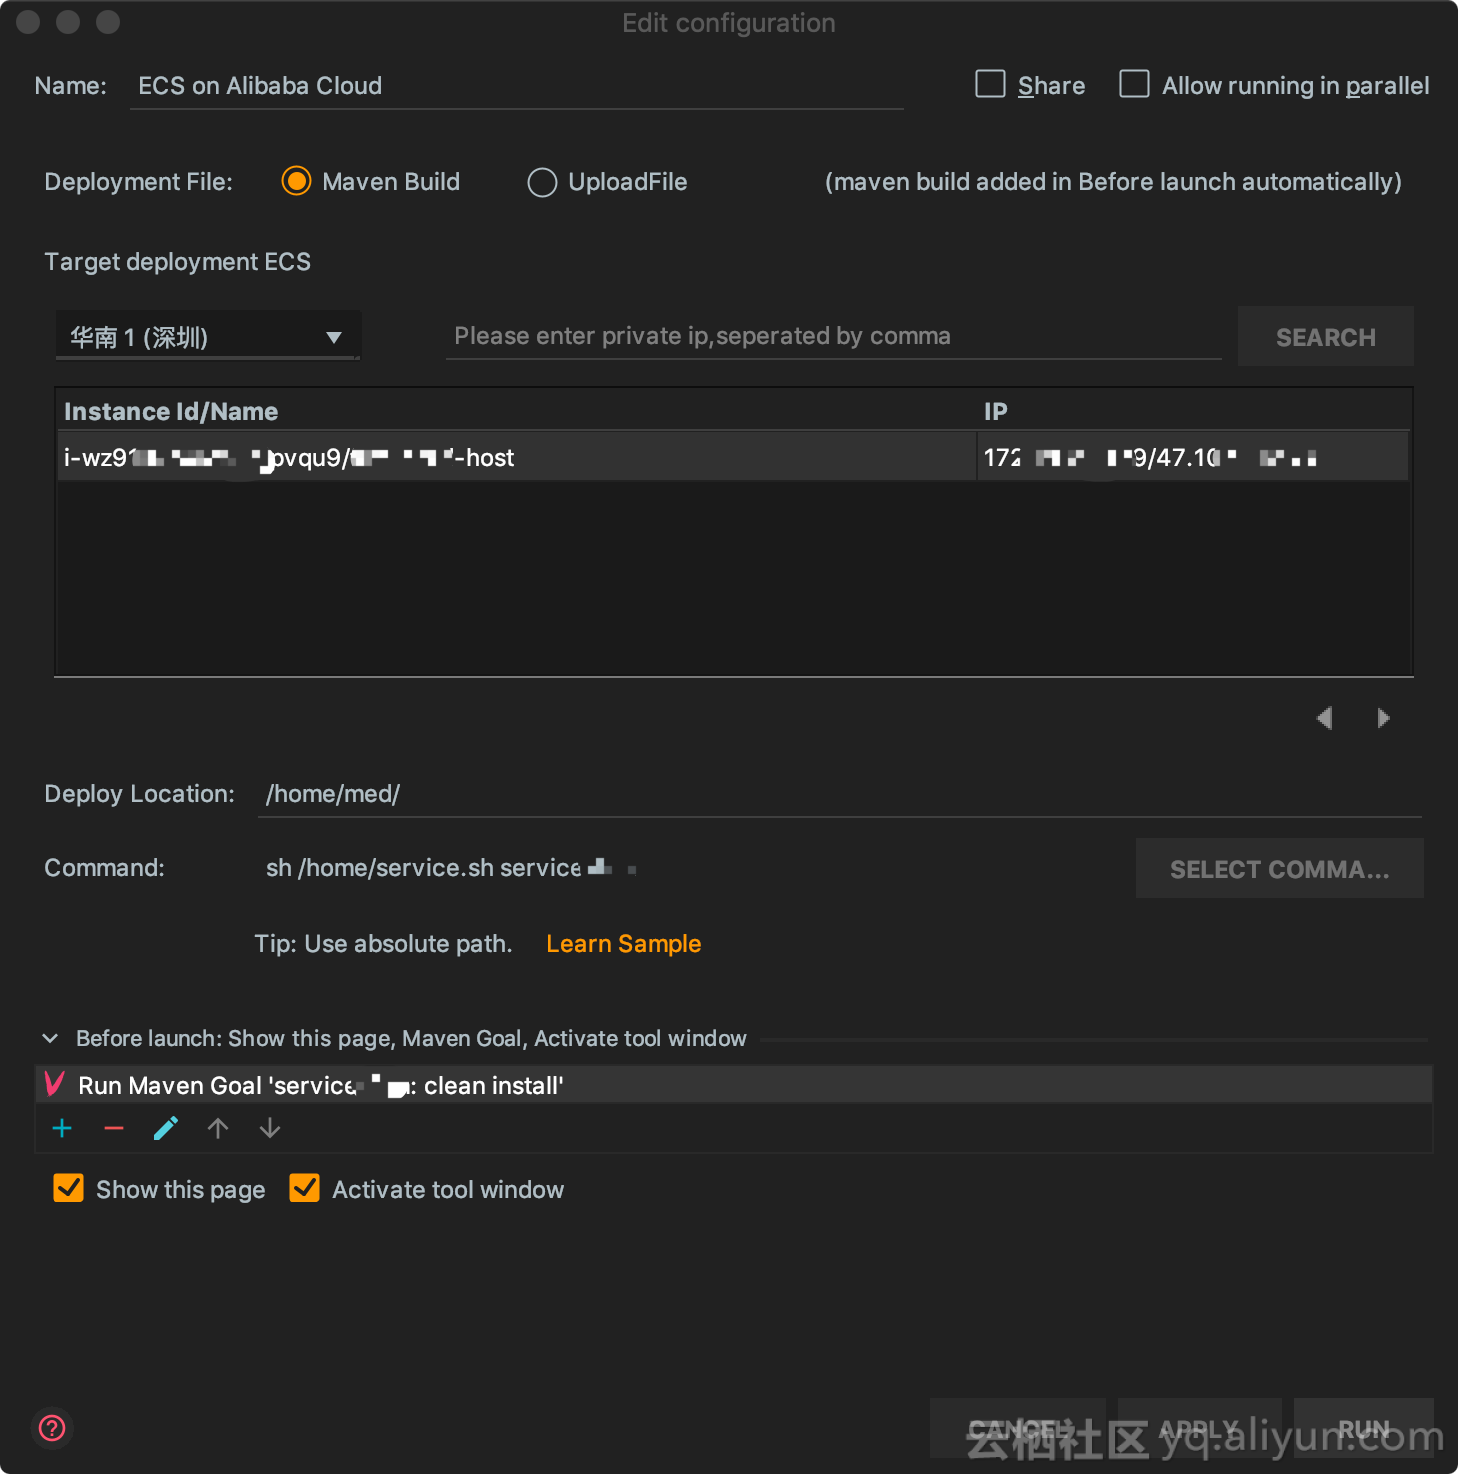Open the Learn Sample link
The image size is (1458, 1474).
coord(623,943)
